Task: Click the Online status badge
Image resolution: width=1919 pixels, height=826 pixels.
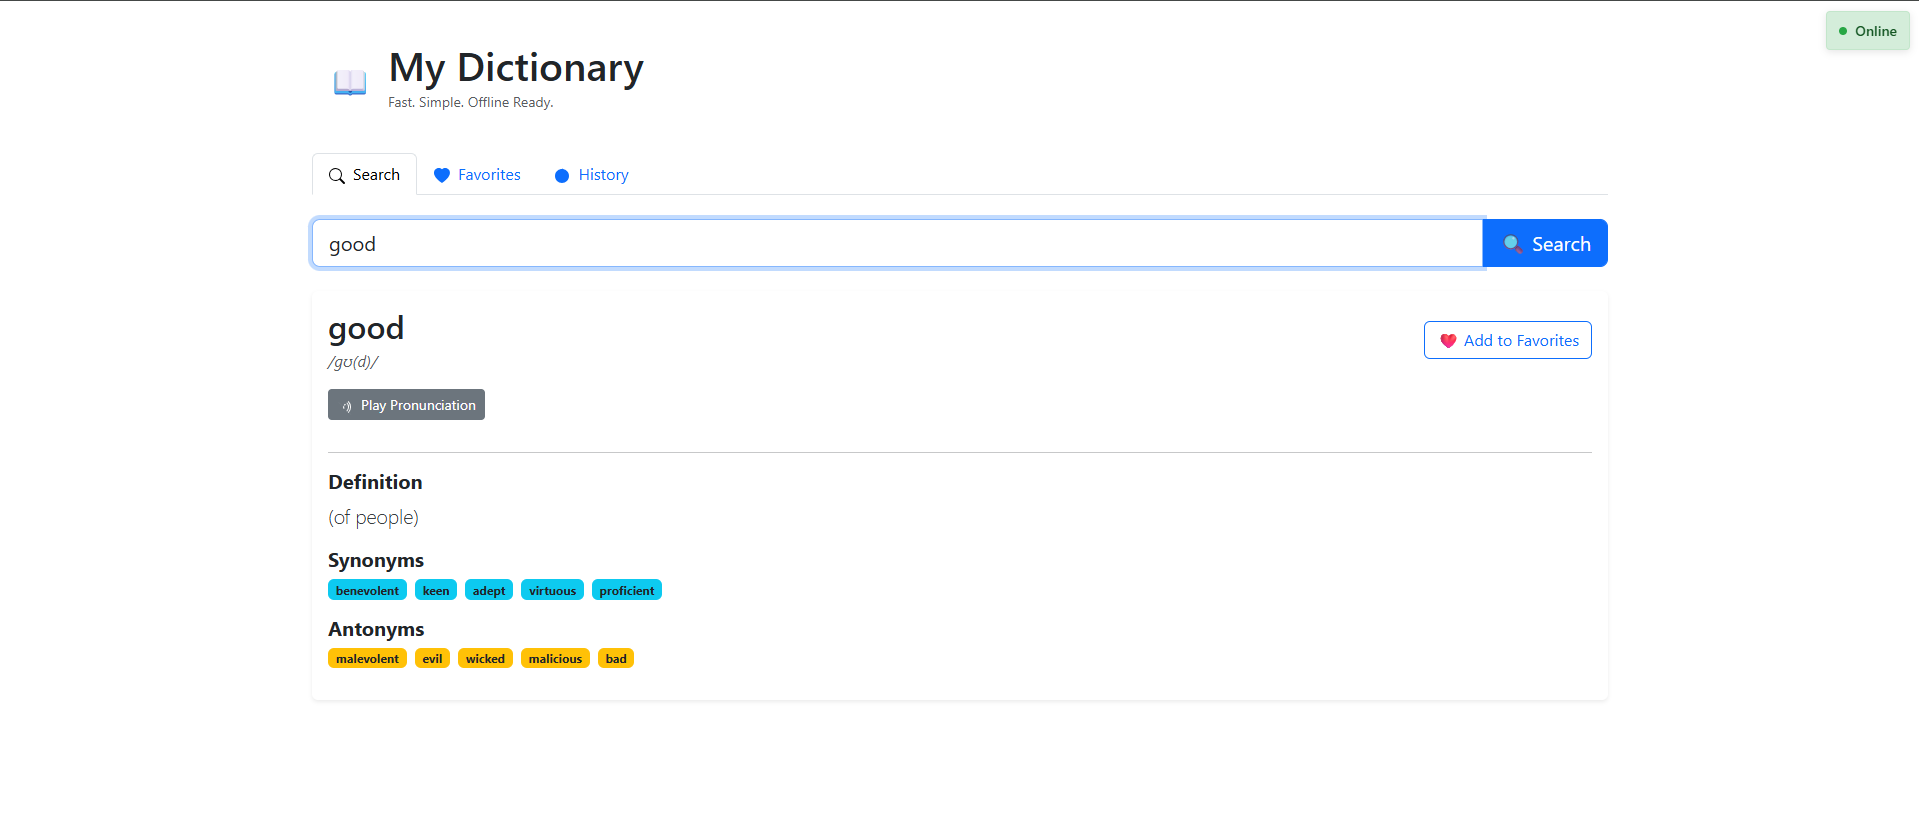Action: pyautogui.click(x=1866, y=31)
